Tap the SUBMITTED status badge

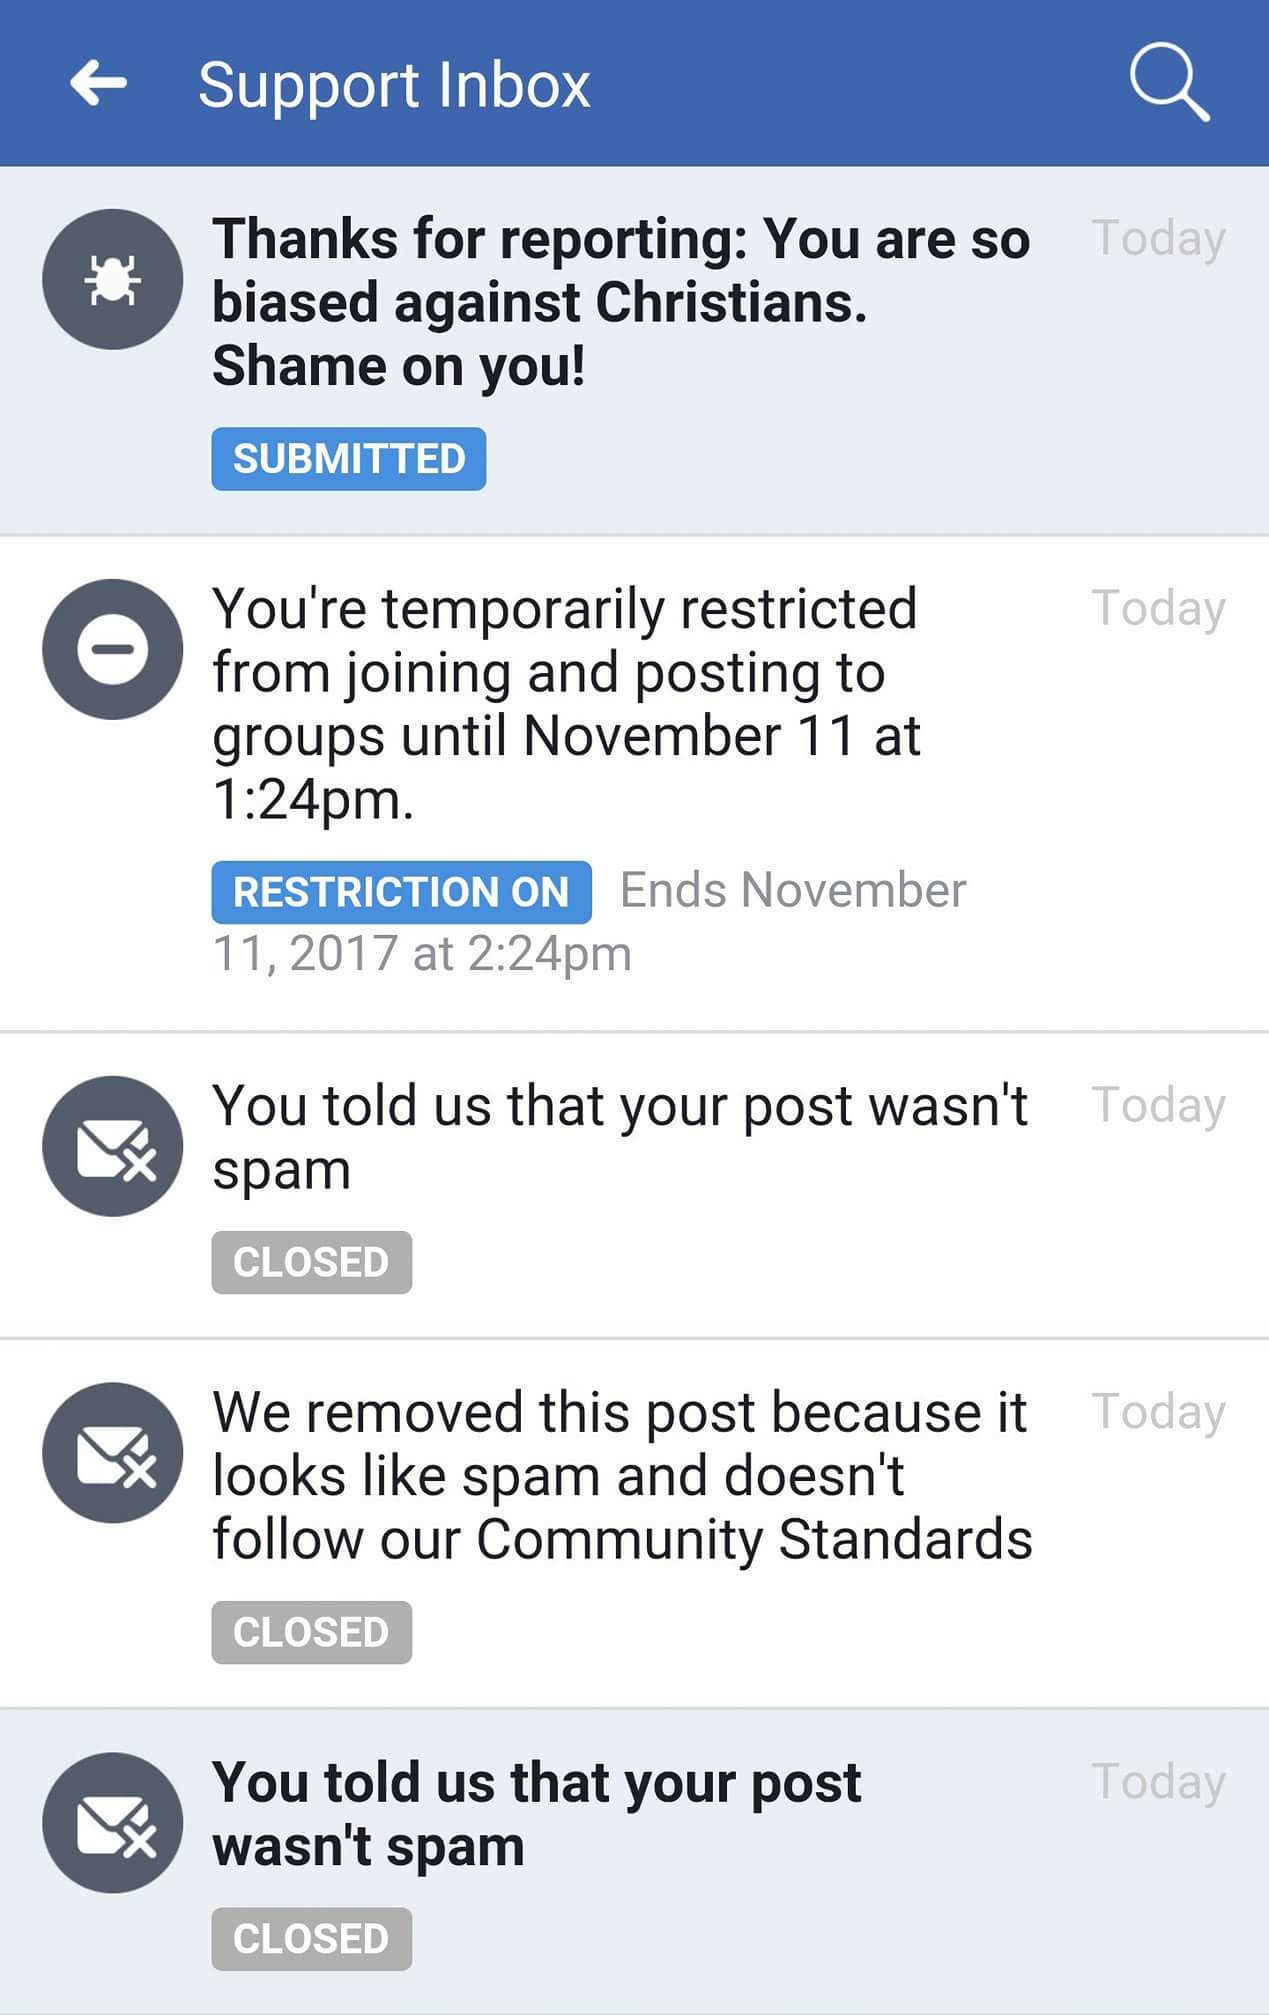tap(348, 459)
